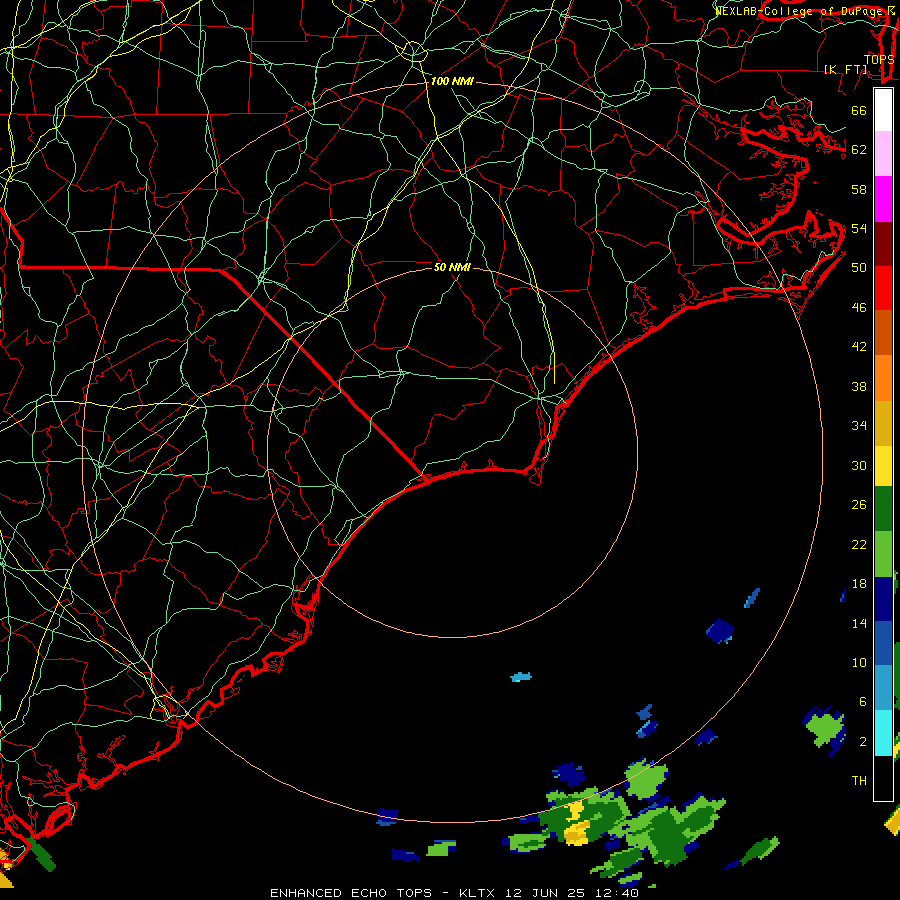Select the dark maroon legend color band

[x=883, y=244]
